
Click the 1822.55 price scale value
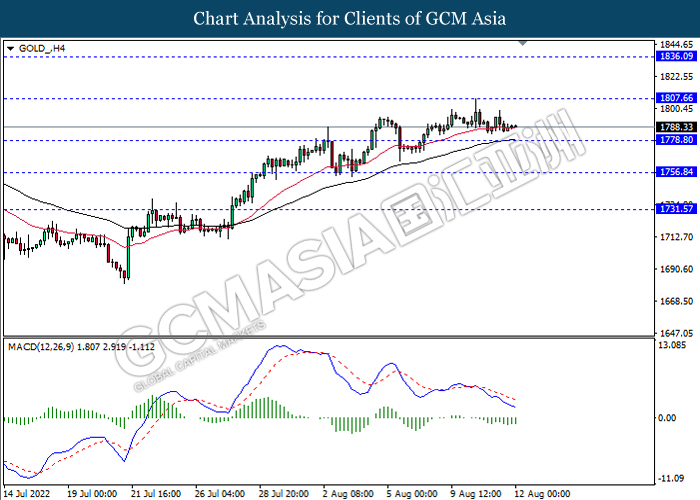[676, 77]
